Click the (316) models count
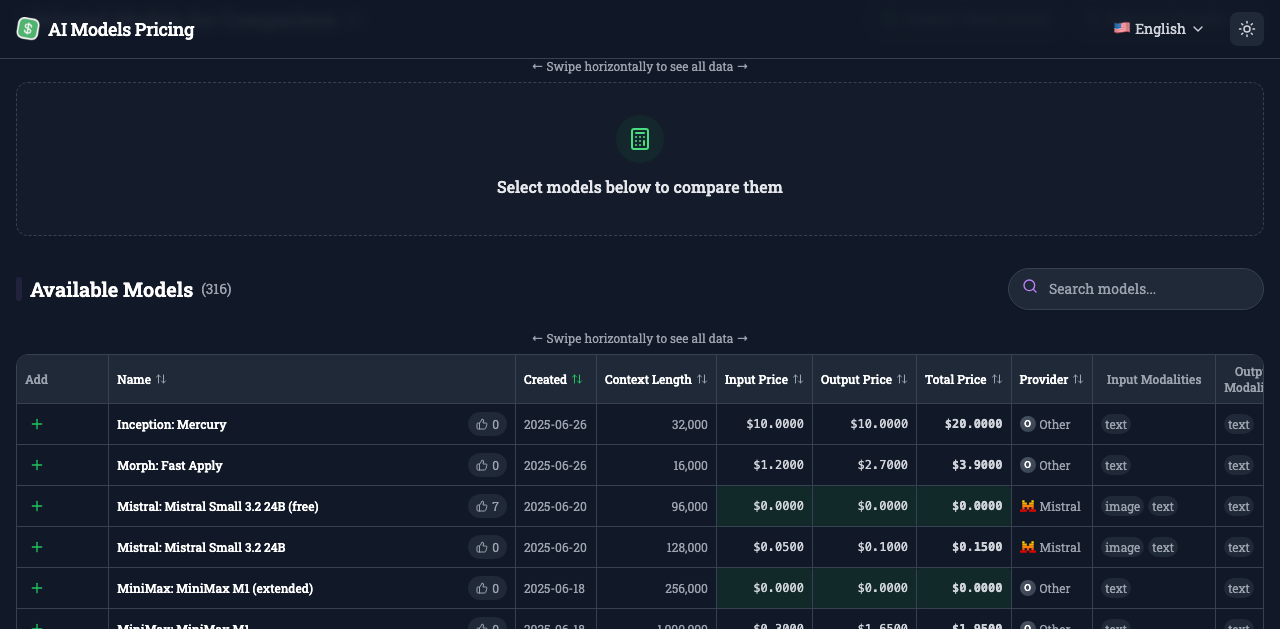The image size is (1280, 629). point(216,289)
